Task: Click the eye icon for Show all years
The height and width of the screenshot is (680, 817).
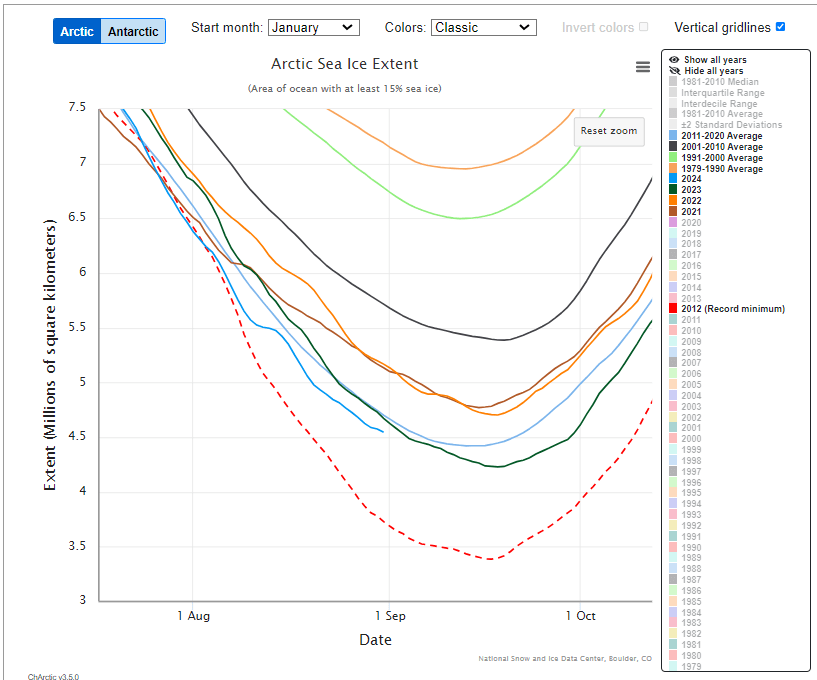Action: click(674, 60)
